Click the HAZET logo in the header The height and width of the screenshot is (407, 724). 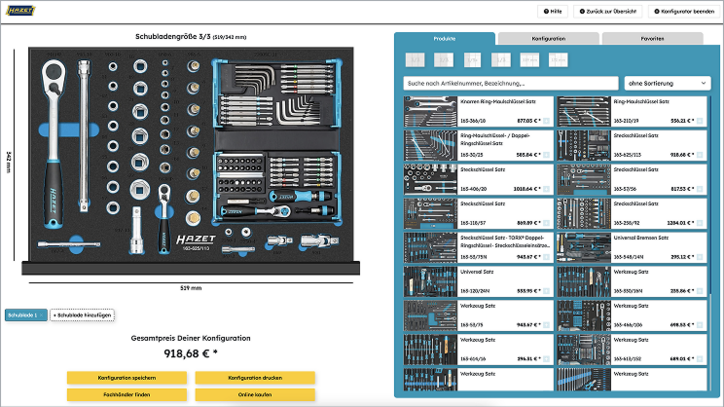click(x=21, y=10)
